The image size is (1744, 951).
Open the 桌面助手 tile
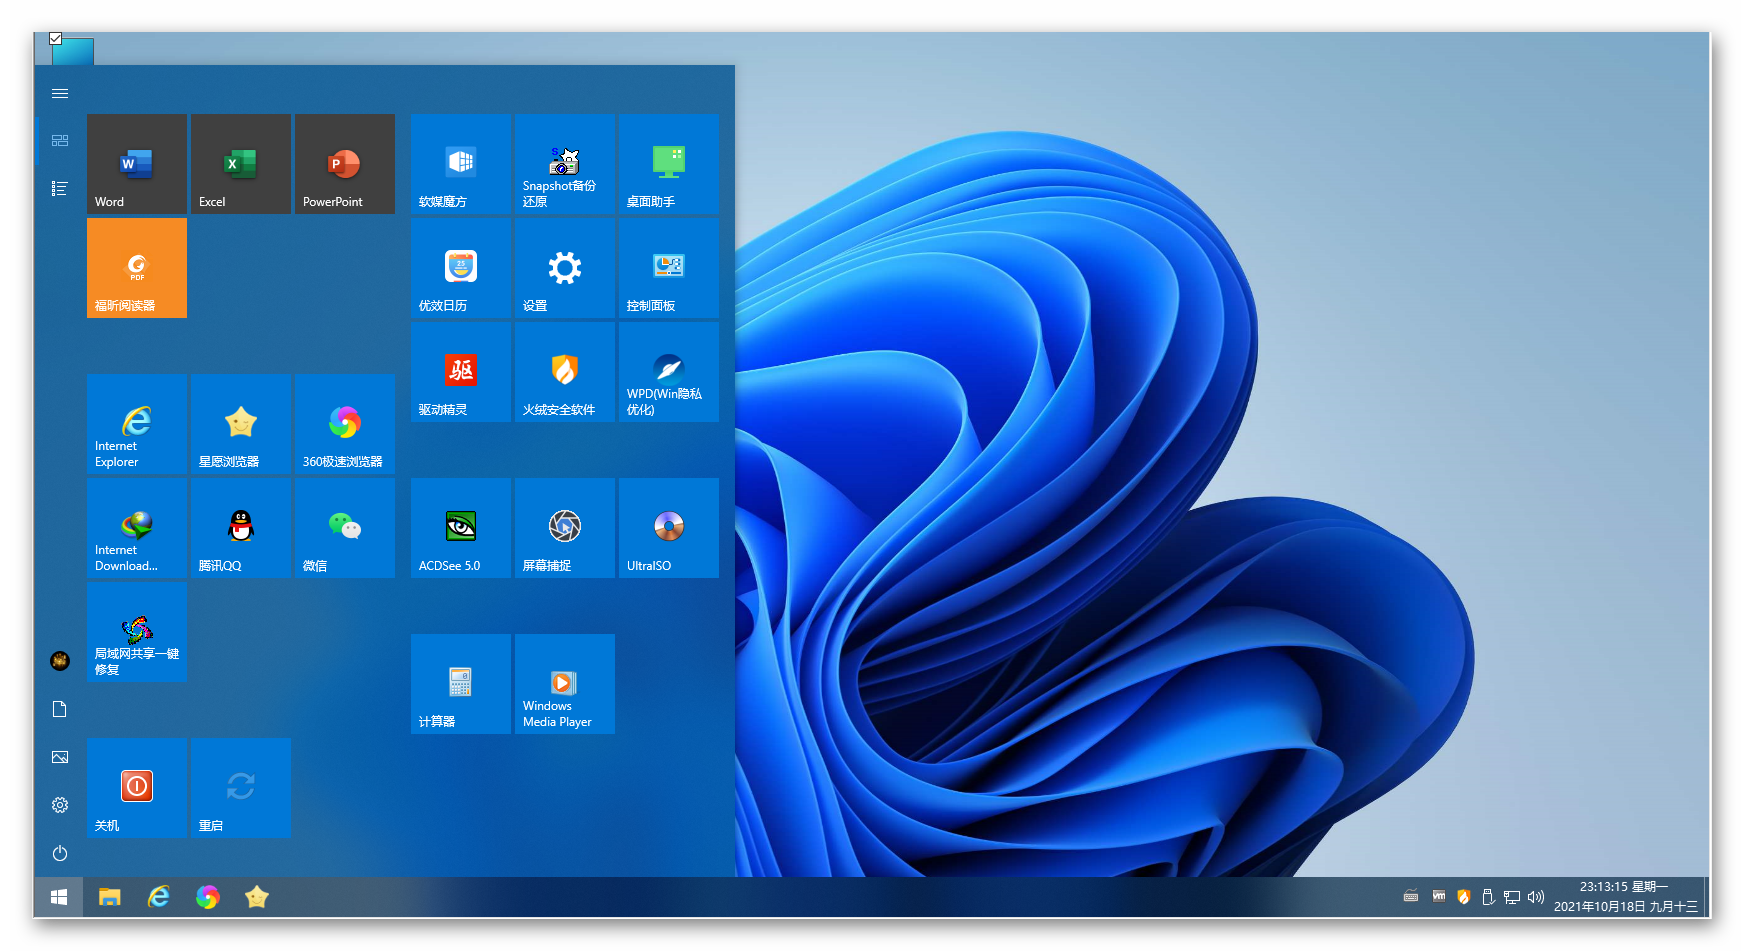coord(669,164)
